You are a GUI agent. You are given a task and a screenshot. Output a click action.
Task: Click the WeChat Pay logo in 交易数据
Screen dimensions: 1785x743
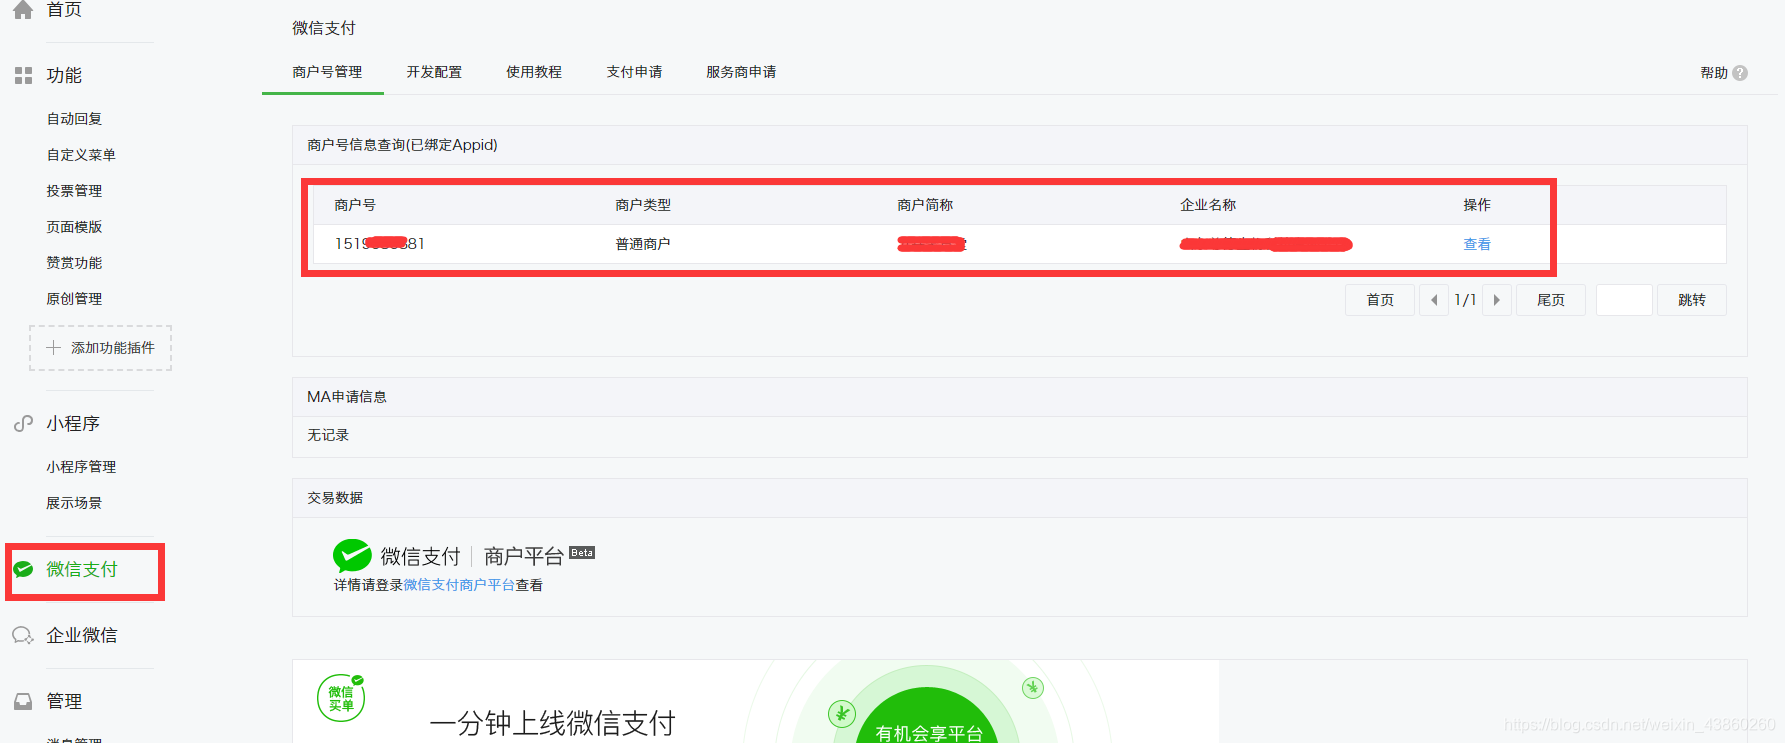[x=352, y=556]
